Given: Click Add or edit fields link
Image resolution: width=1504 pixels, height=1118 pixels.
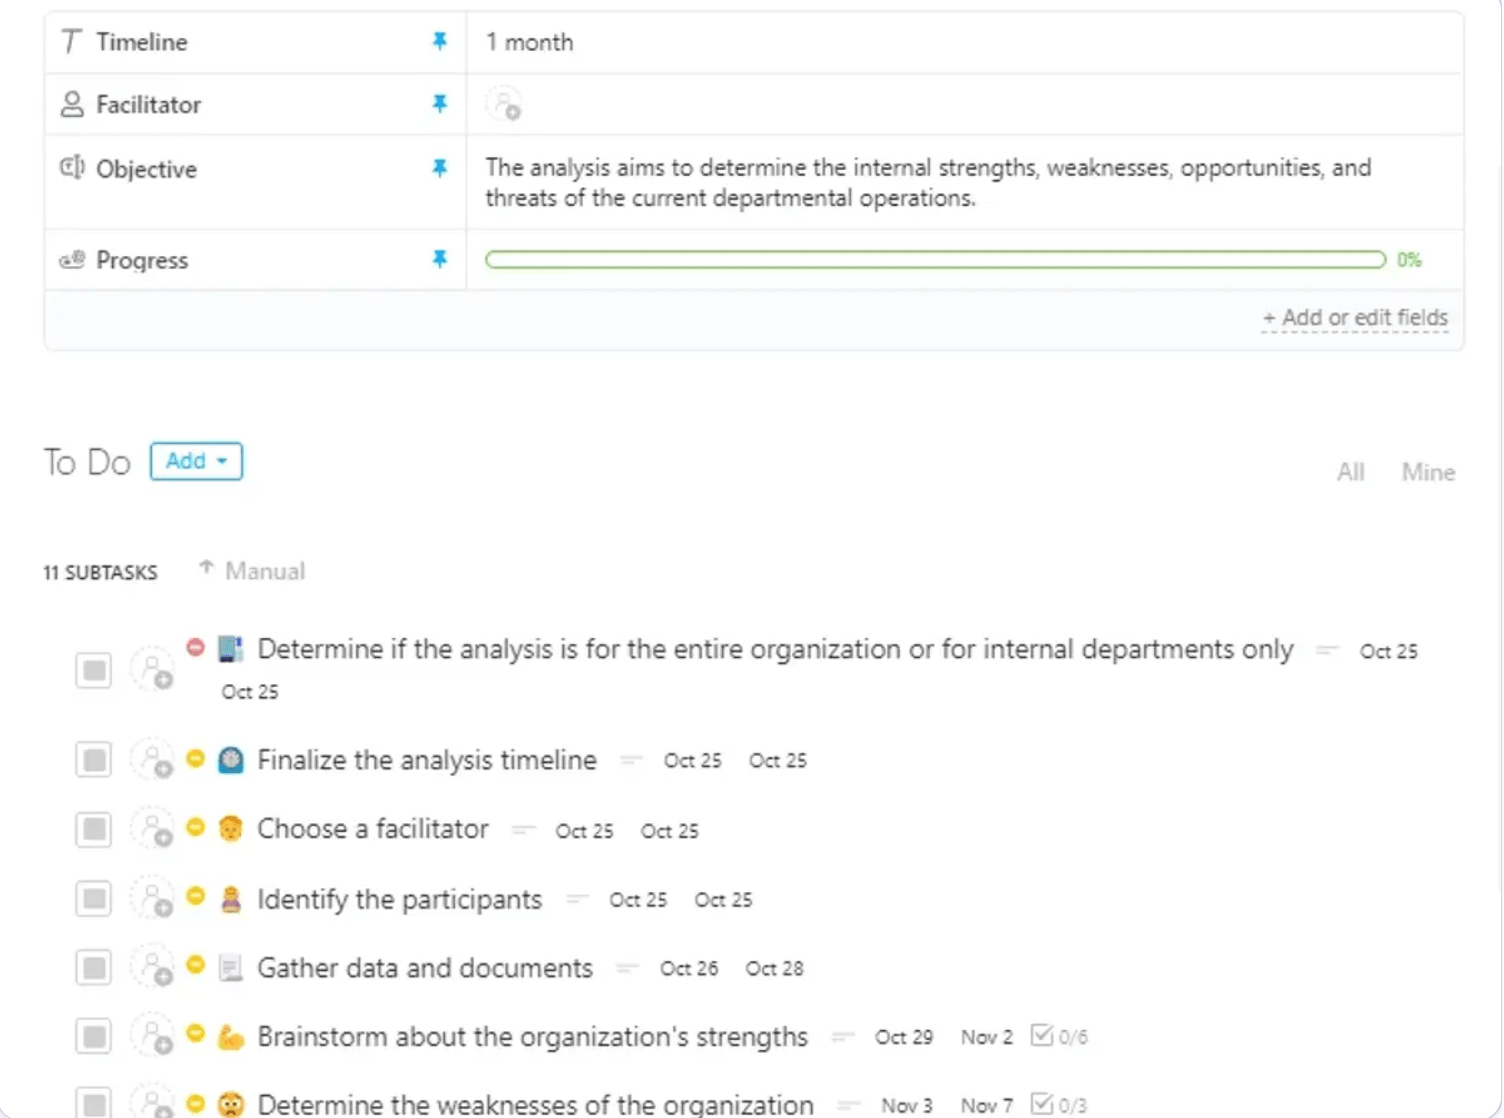Looking at the screenshot, I should tap(1355, 318).
